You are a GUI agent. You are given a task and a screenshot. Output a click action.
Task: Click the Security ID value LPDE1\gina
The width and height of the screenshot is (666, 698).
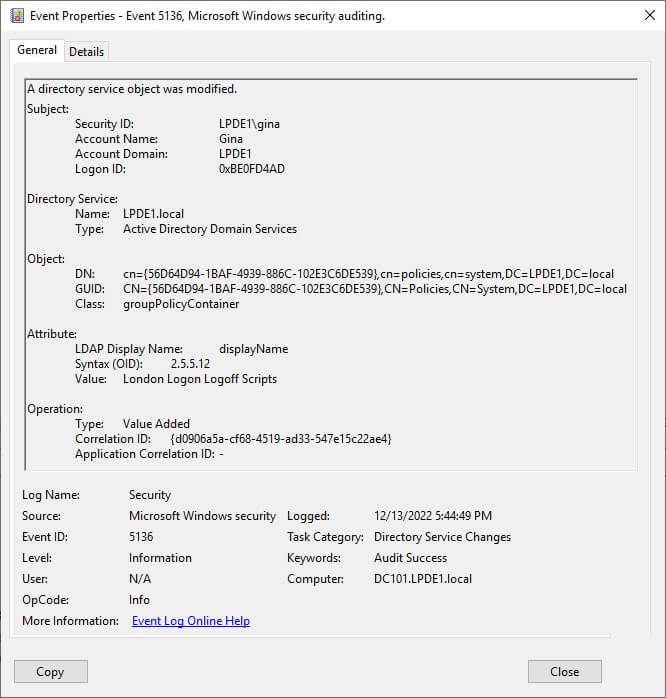click(249, 124)
